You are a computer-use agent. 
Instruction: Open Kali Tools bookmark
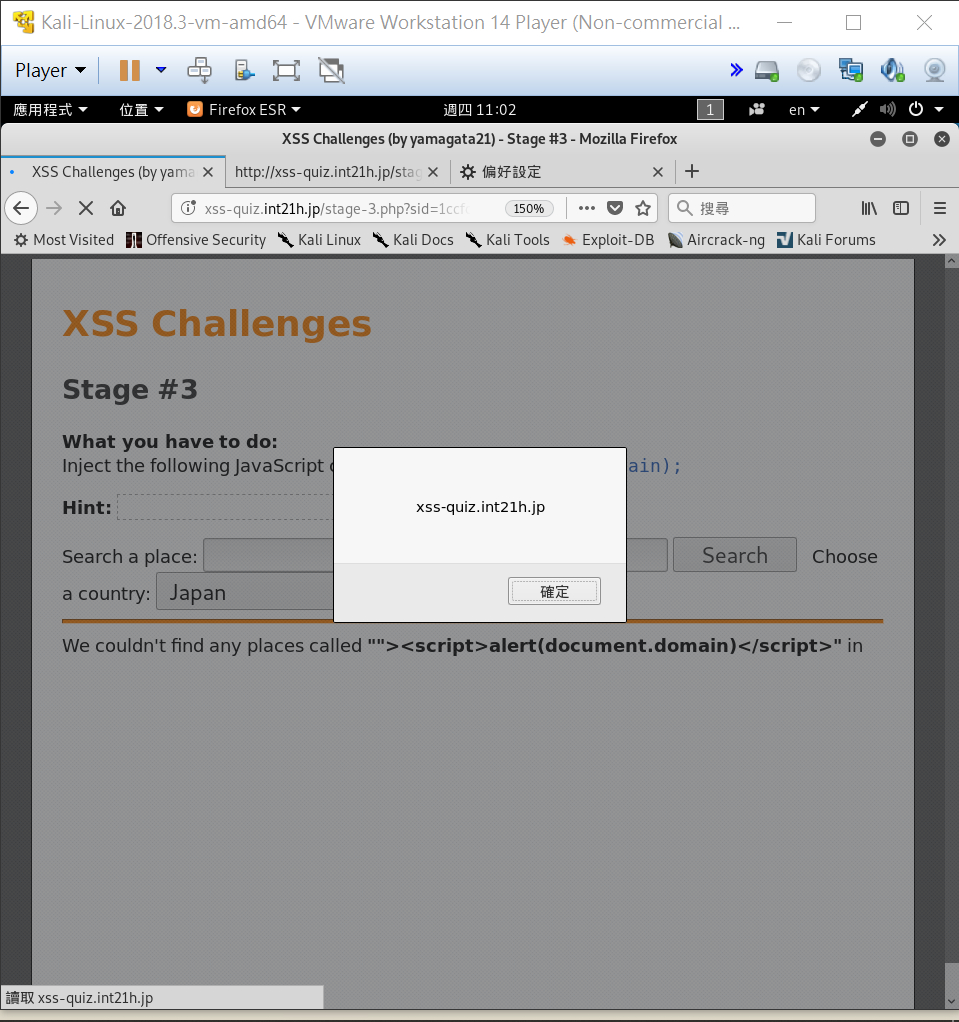[x=507, y=240]
